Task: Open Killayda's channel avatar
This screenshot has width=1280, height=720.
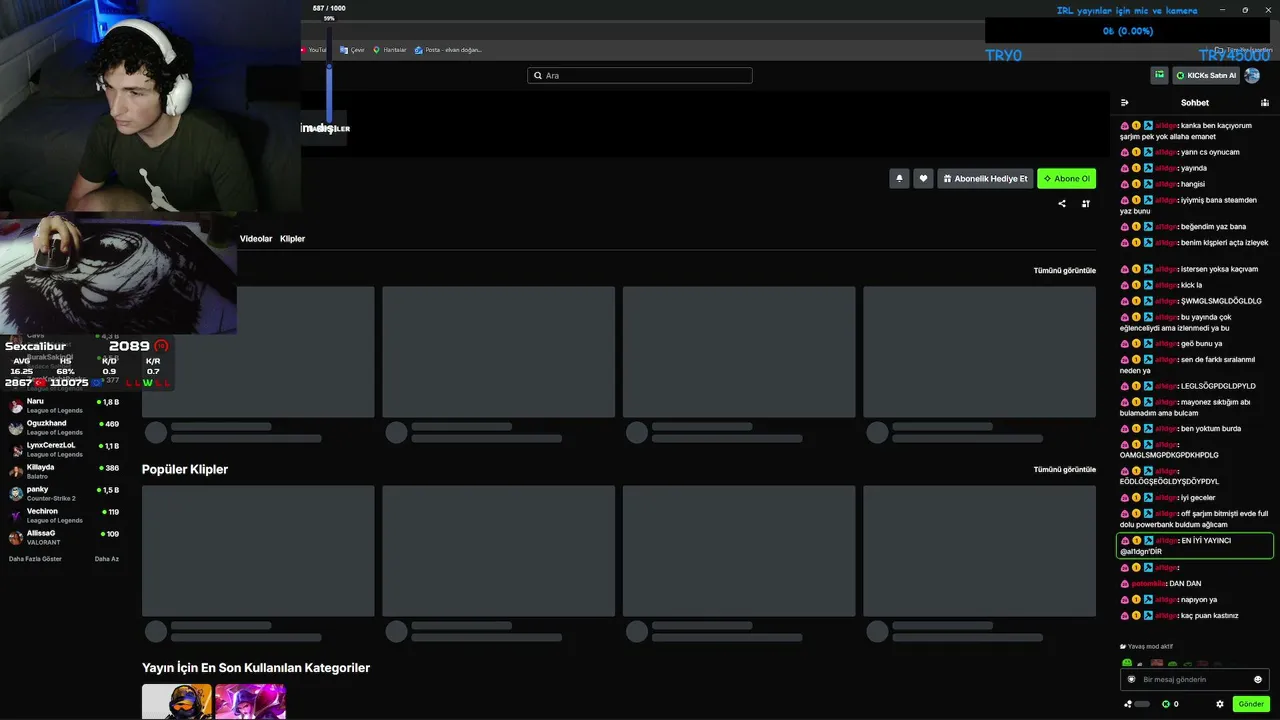Action: tap(16, 472)
